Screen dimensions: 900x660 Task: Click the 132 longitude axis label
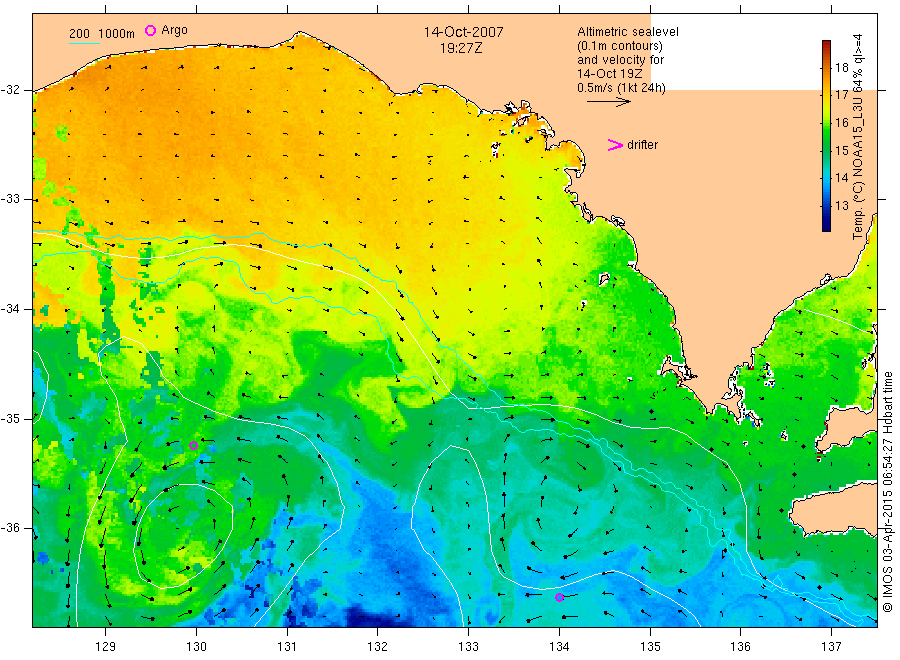pos(378,646)
